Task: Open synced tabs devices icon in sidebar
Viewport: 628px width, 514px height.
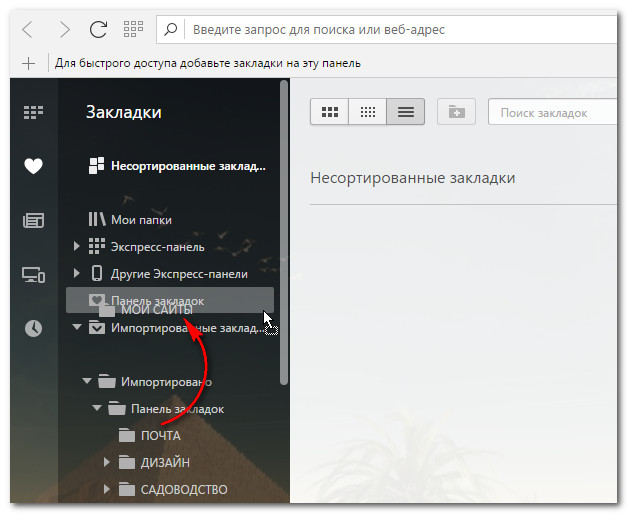Action: 33,275
